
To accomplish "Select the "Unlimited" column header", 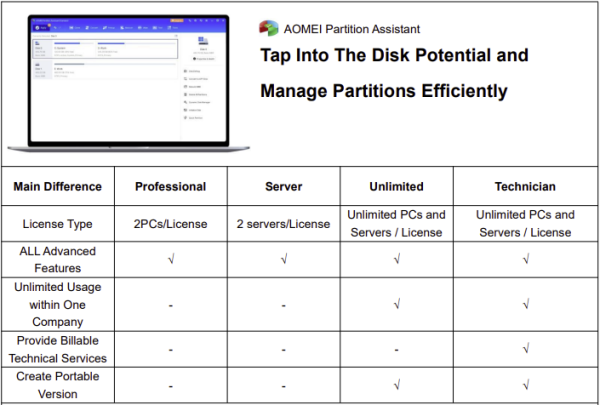I will click(396, 186).
